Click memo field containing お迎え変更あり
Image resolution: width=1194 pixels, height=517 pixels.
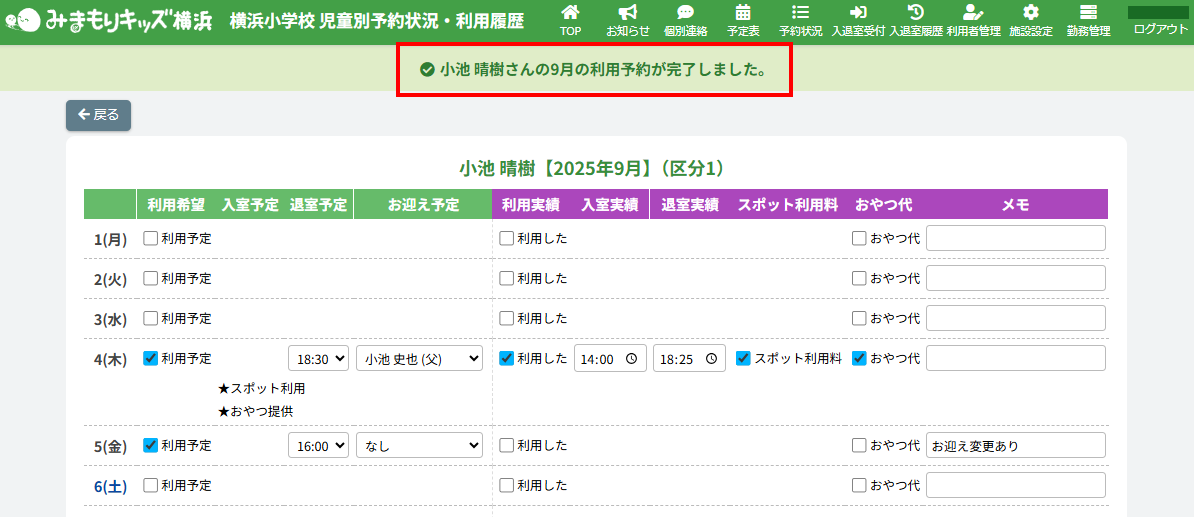[x=1015, y=446]
